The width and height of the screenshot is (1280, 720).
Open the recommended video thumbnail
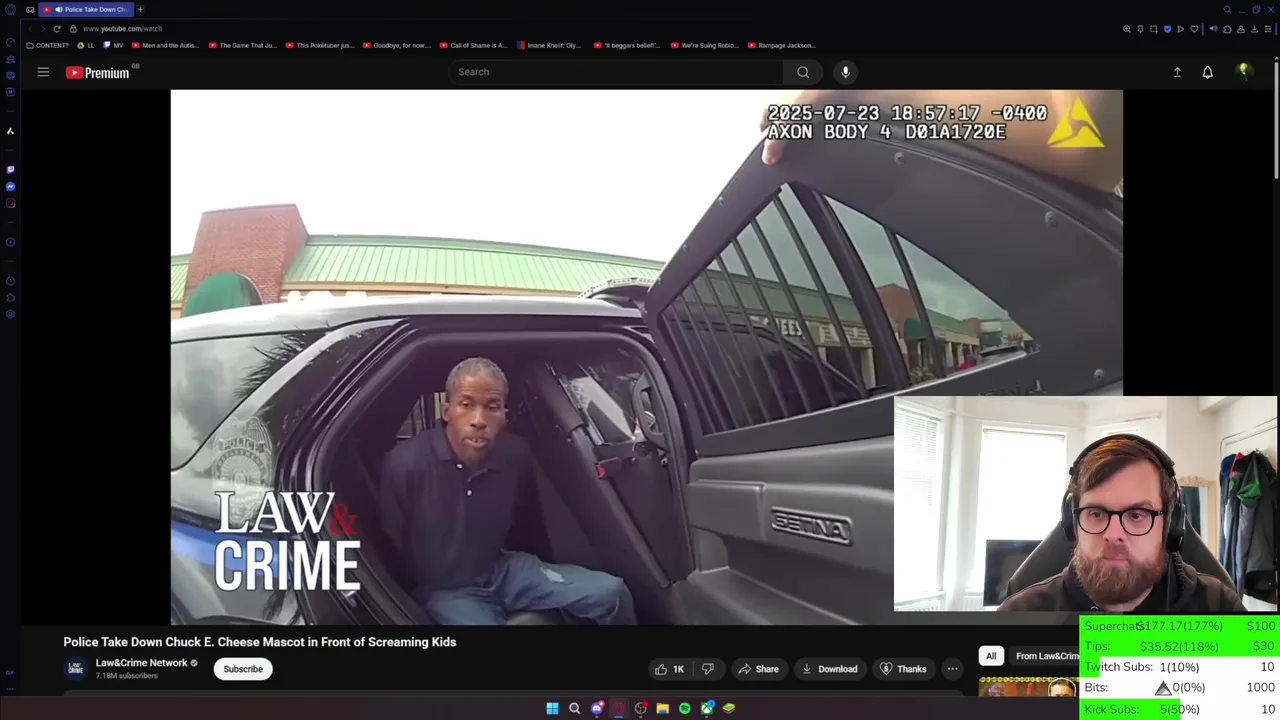[1028, 686]
